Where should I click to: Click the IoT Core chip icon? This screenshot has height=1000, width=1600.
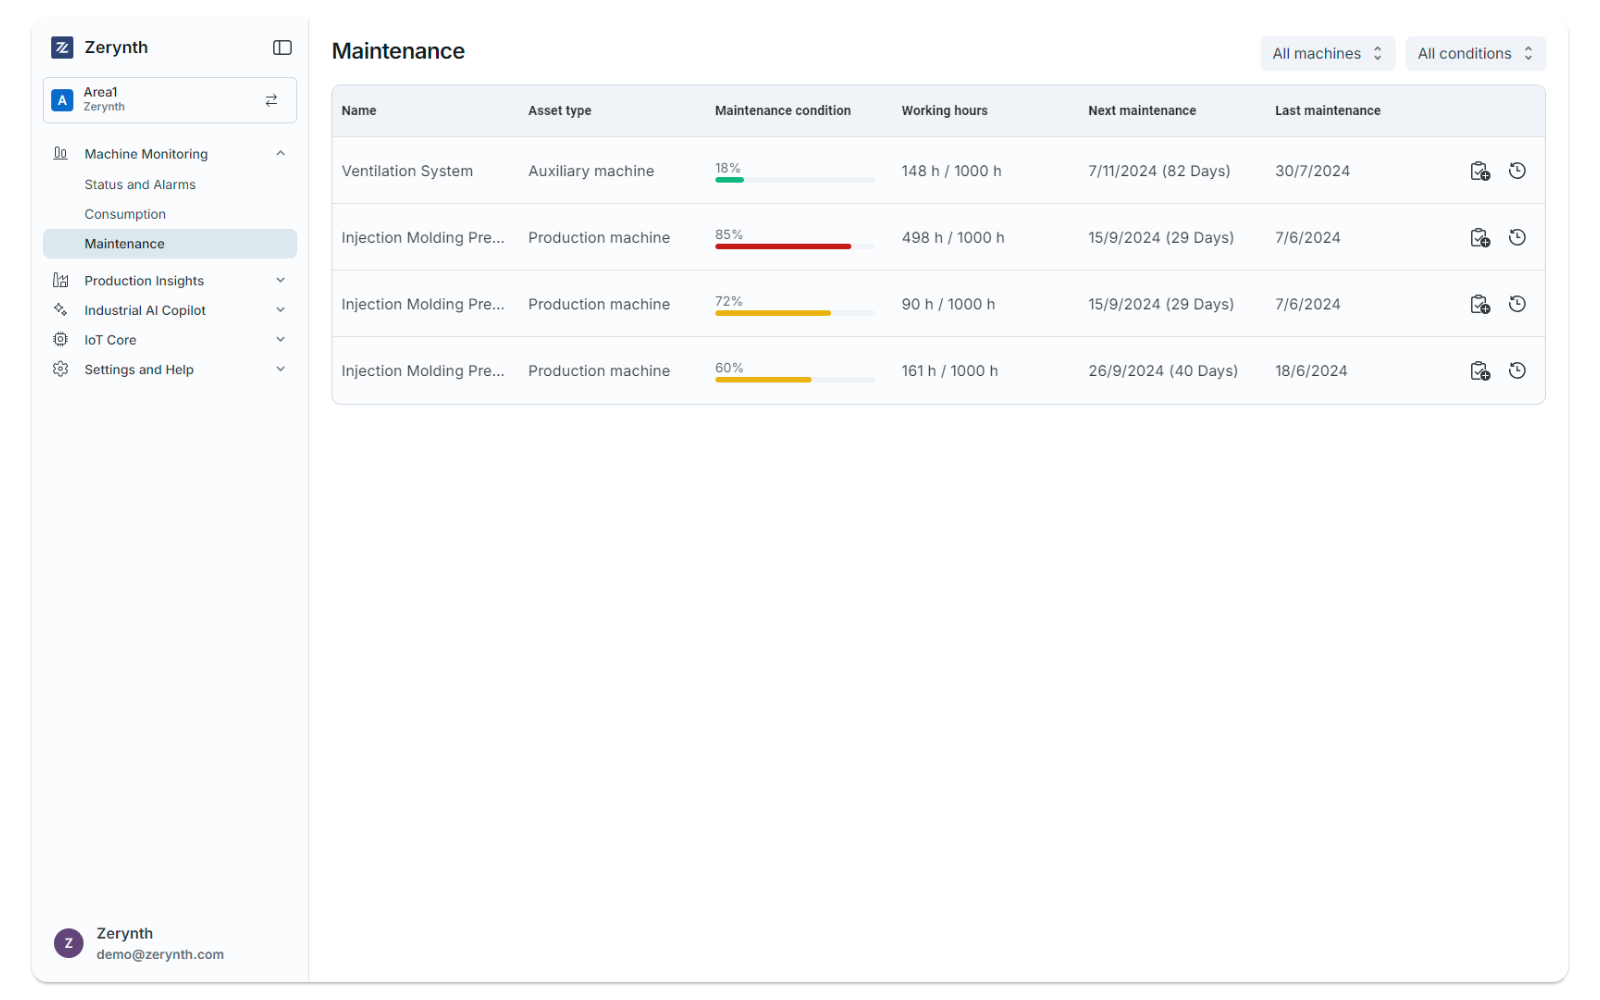60,340
